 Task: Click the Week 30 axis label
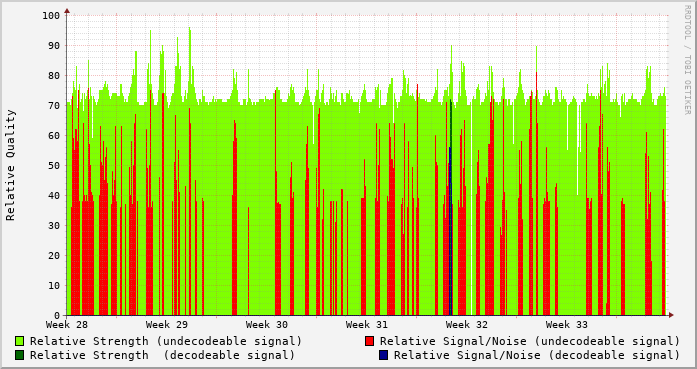[x=267, y=325]
